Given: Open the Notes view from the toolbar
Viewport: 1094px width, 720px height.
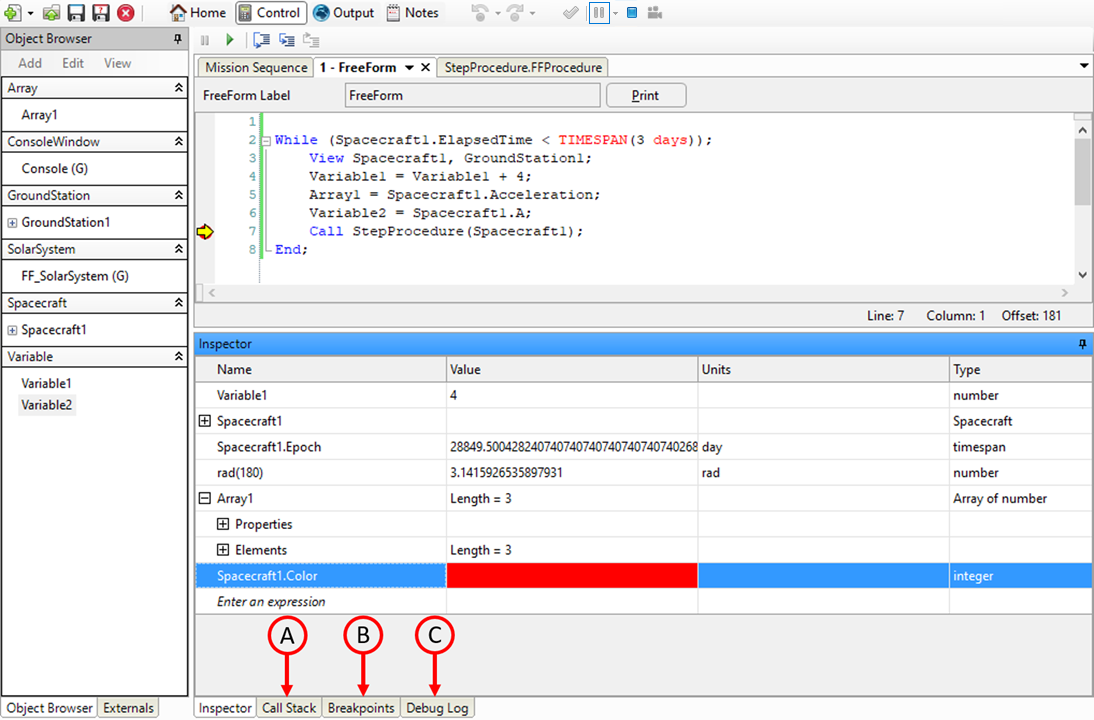Looking at the screenshot, I should point(413,13).
